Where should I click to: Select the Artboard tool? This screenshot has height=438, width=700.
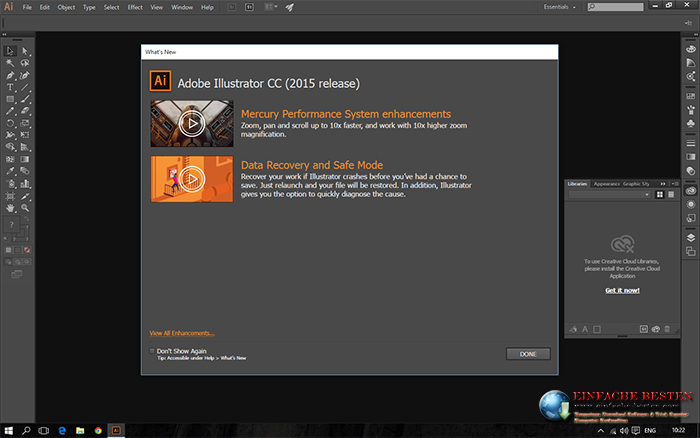coord(10,196)
